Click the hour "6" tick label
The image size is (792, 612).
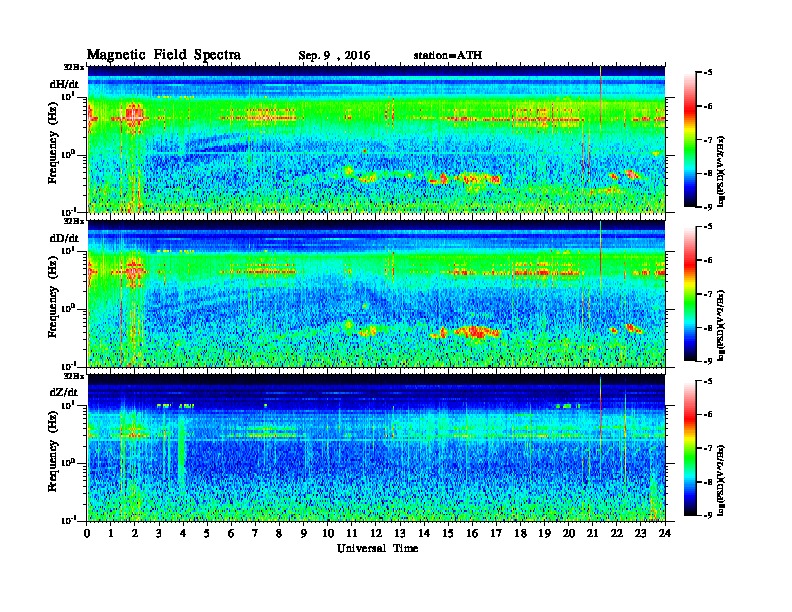(x=232, y=534)
